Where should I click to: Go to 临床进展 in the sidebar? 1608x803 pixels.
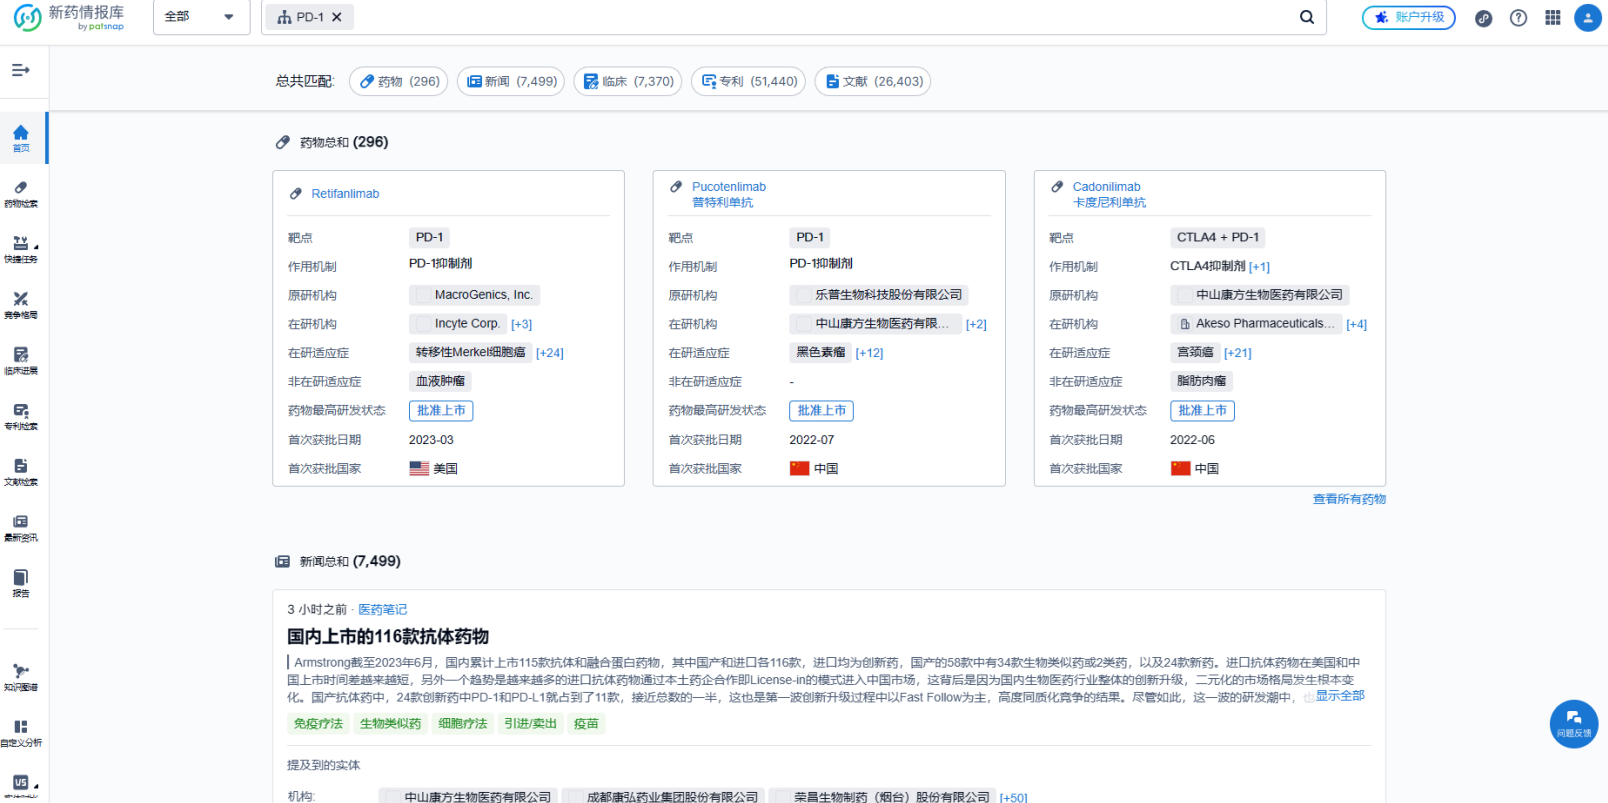click(x=21, y=361)
